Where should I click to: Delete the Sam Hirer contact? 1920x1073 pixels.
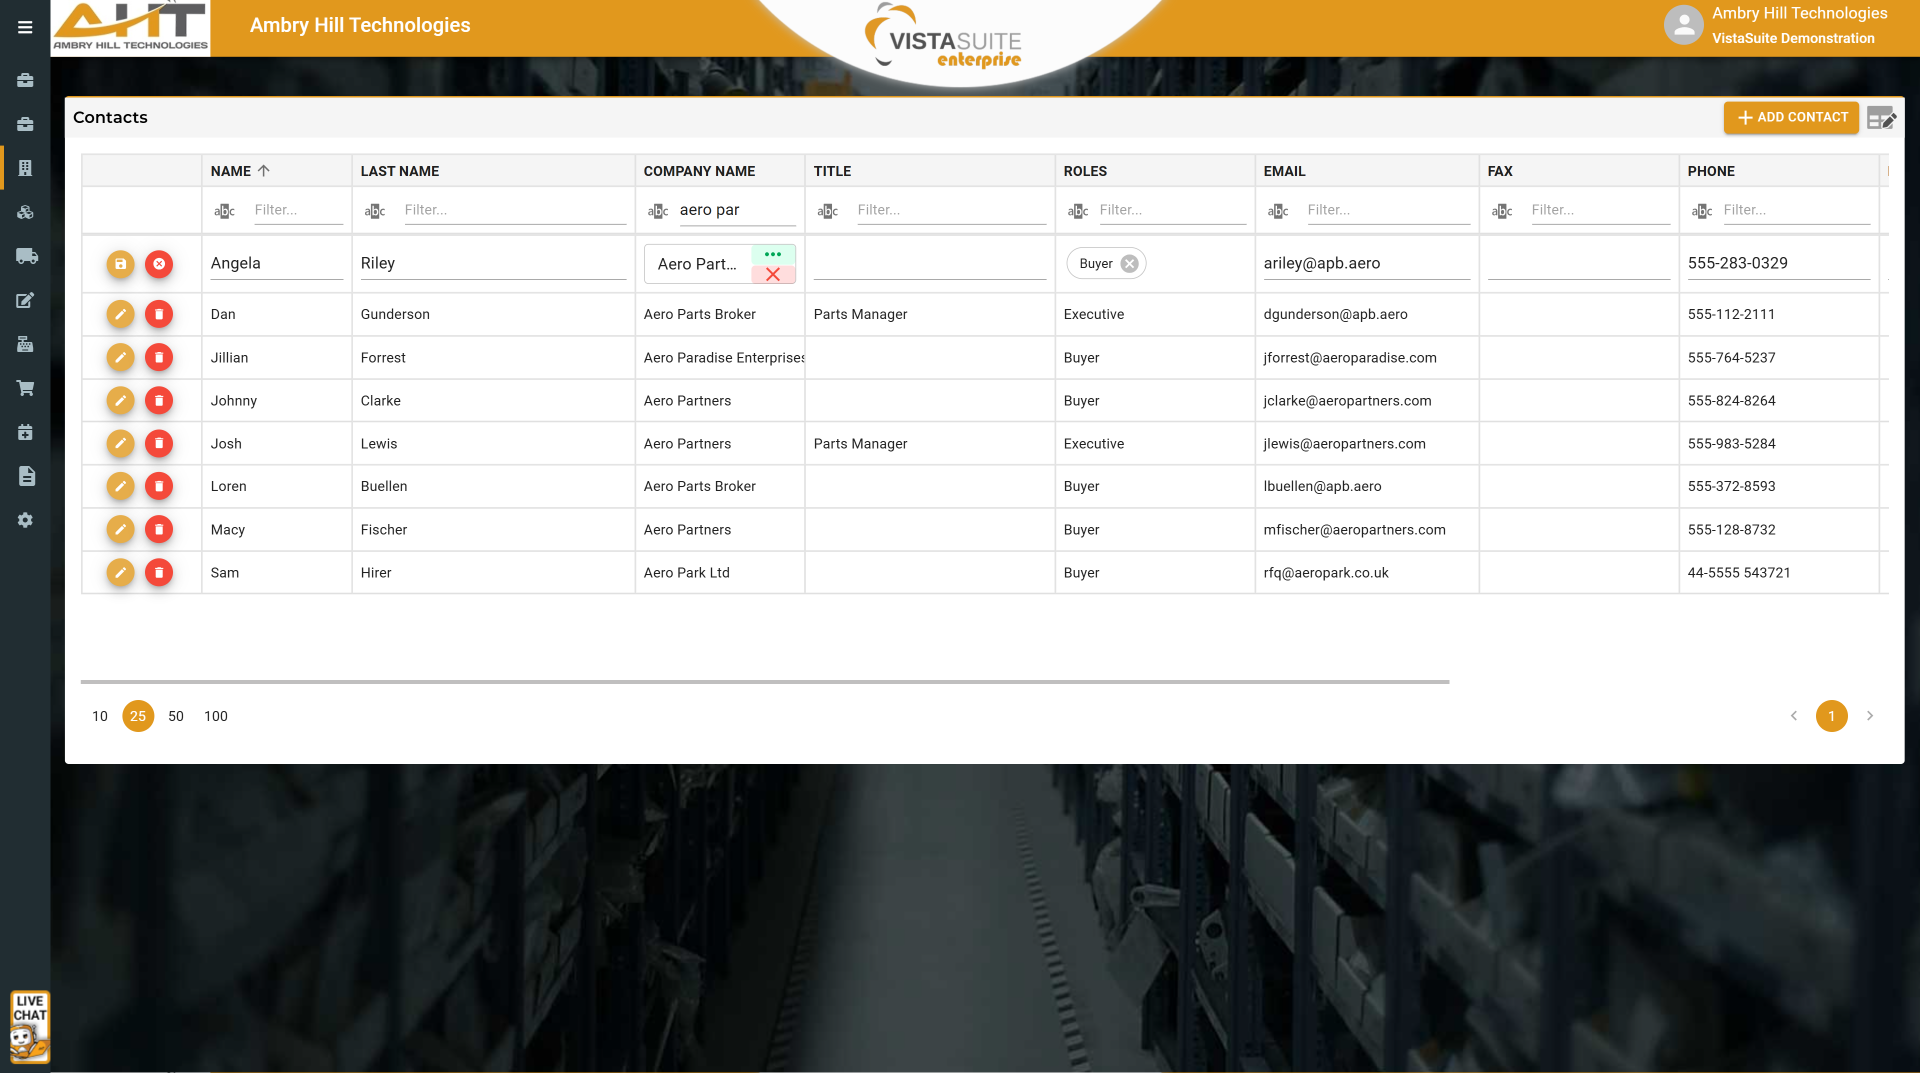click(159, 572)
